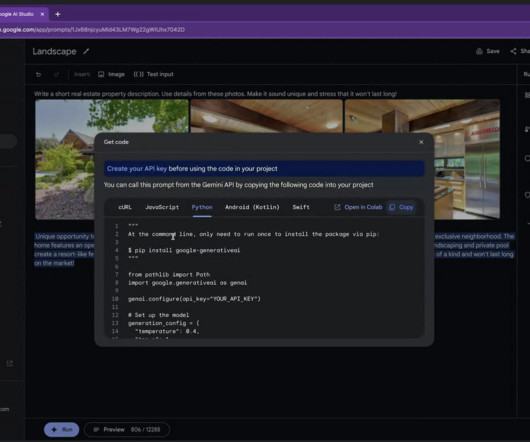
Task: Click the genai.configure api_key code line
Action: [x=194, y=299]
